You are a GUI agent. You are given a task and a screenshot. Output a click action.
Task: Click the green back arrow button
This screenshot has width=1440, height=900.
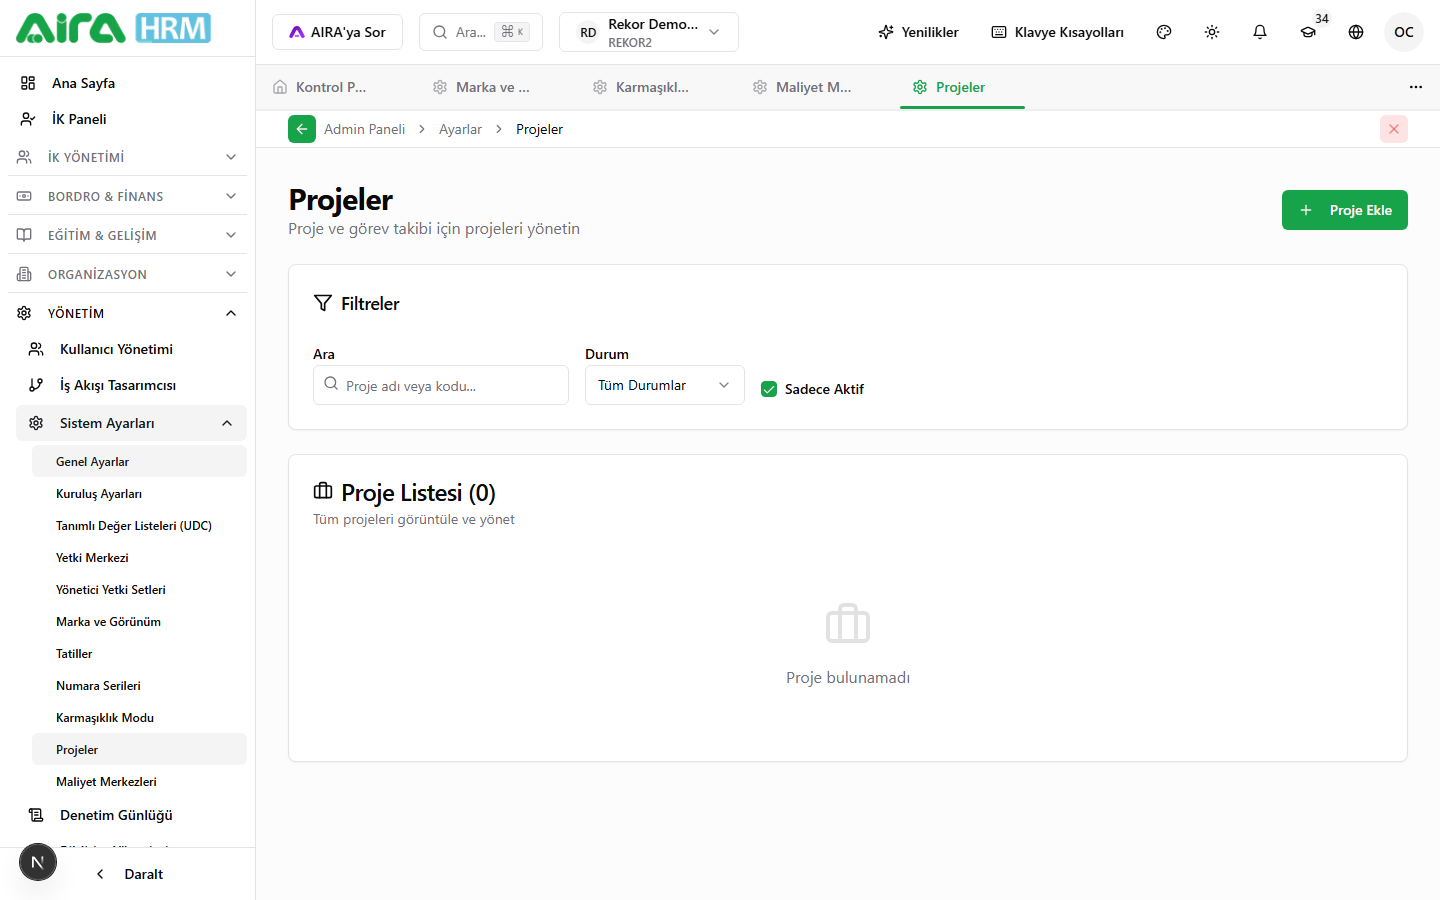click(302, 129)
